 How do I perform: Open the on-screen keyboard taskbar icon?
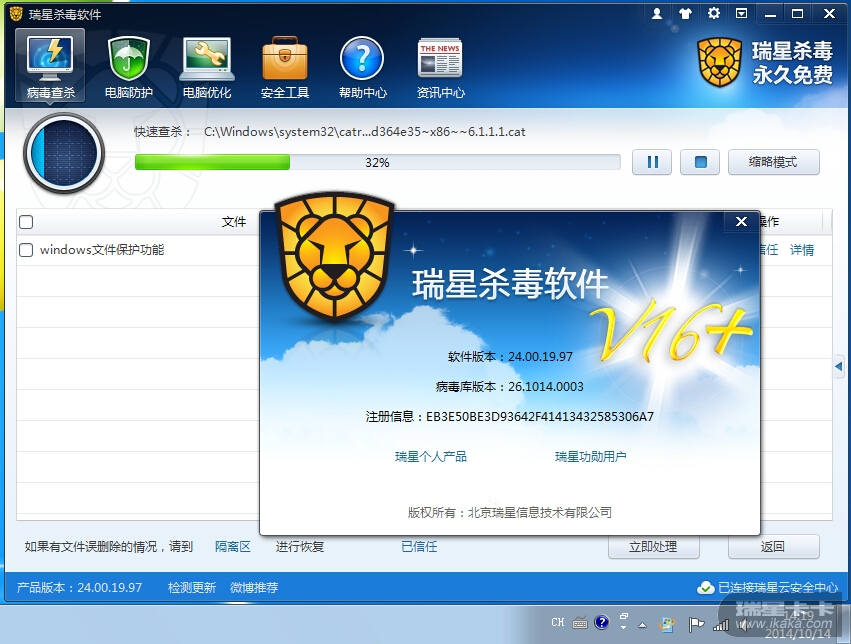[580, 623]
